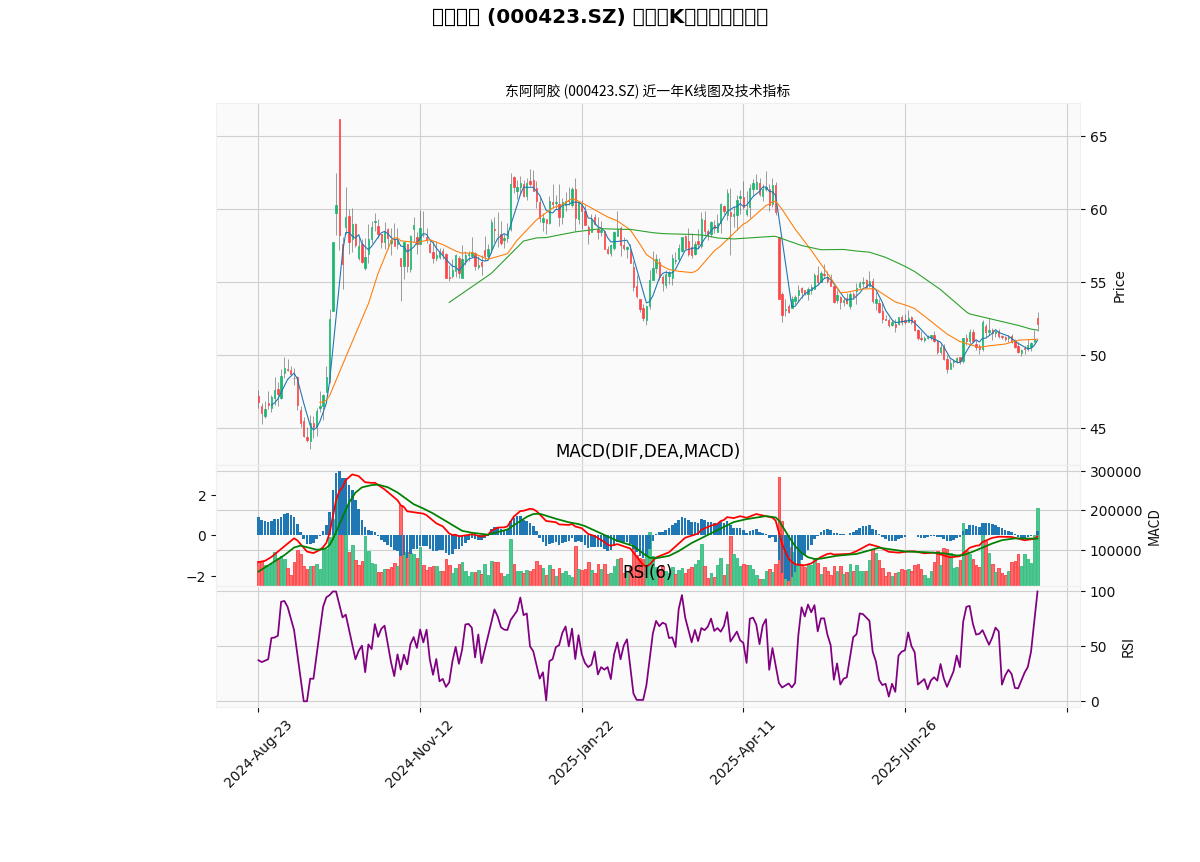Click the 60 tick on price axis
Screen dimensions: 1200x862
pos(1099,210)
